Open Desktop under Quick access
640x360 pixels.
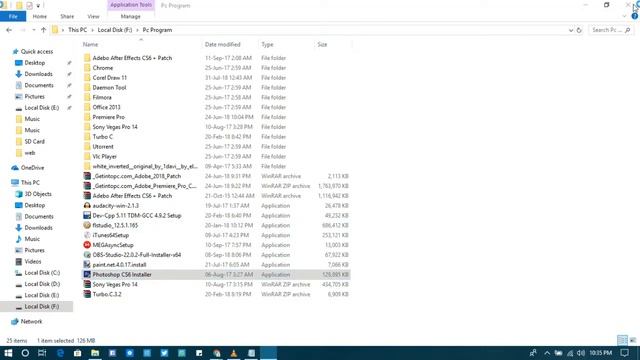(x=34, y=63)
